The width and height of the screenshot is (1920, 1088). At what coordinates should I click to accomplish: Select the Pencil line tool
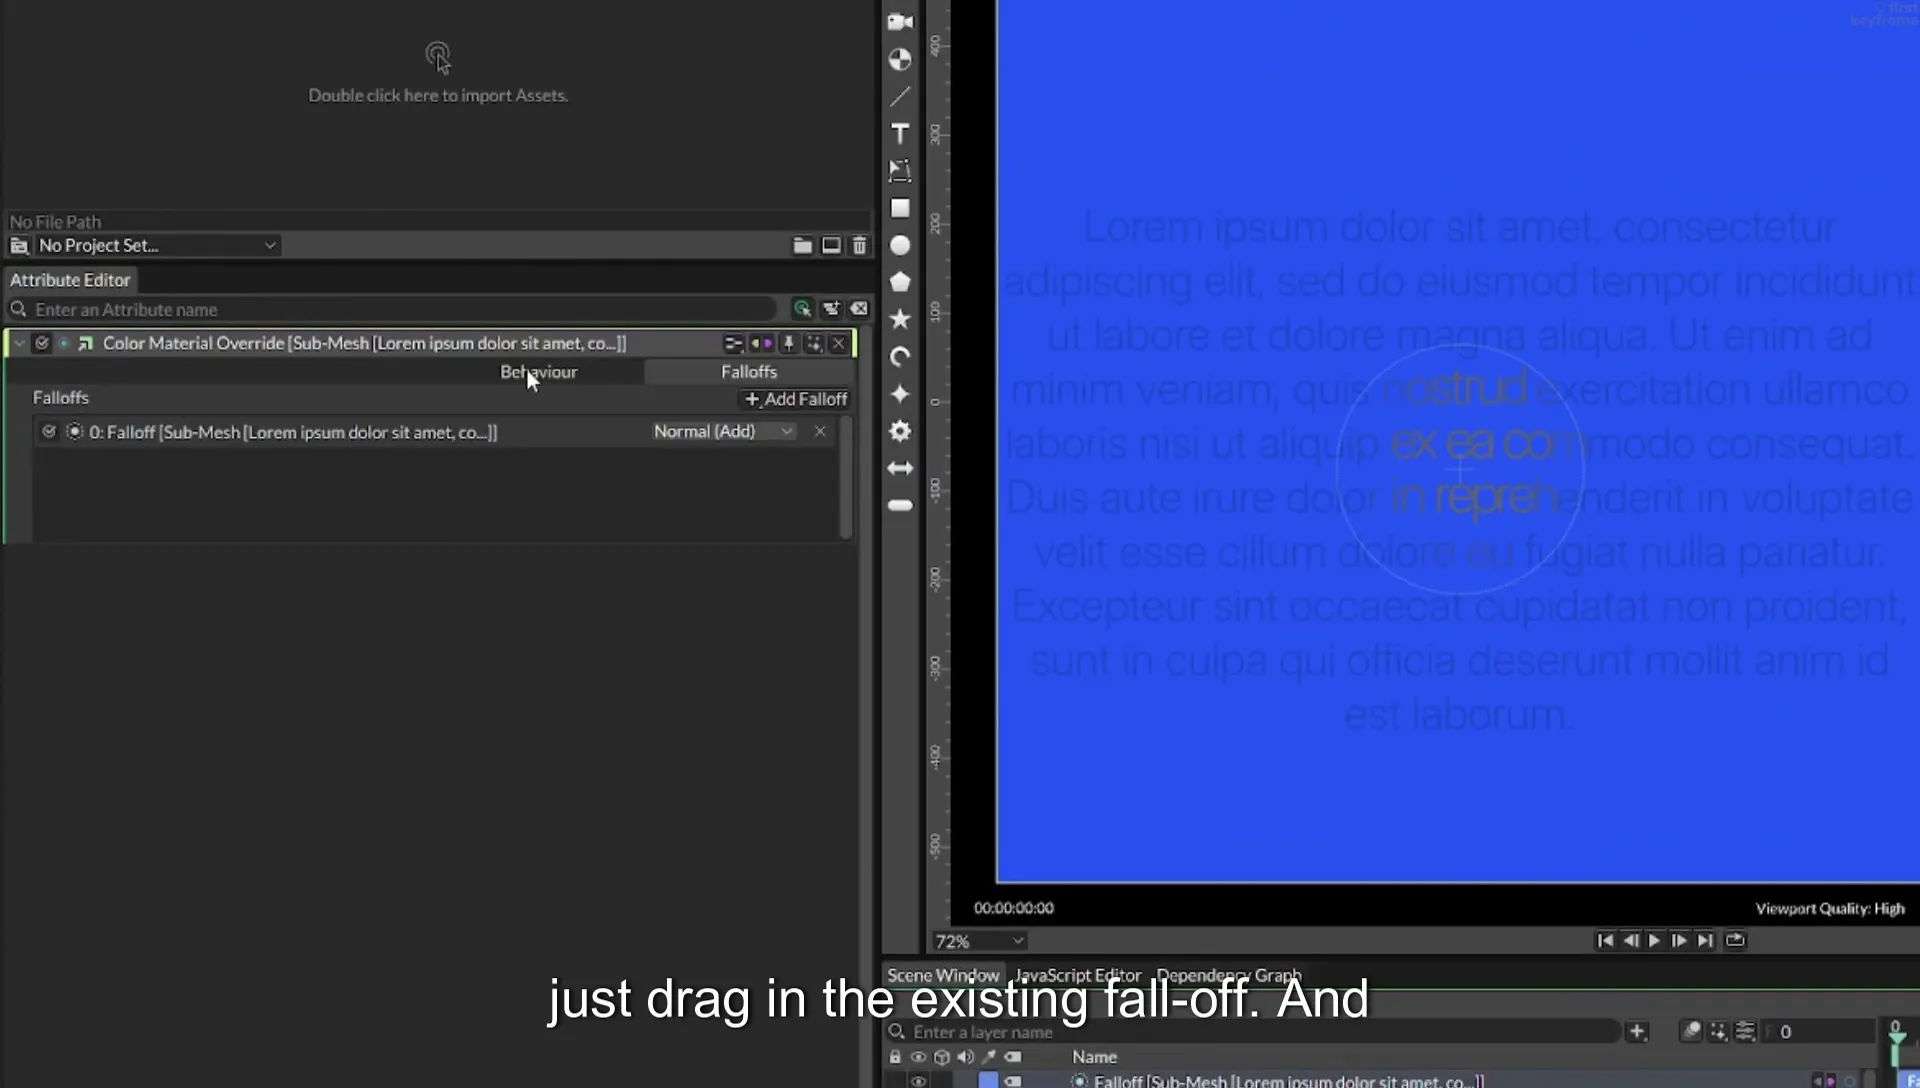point(900,97)
